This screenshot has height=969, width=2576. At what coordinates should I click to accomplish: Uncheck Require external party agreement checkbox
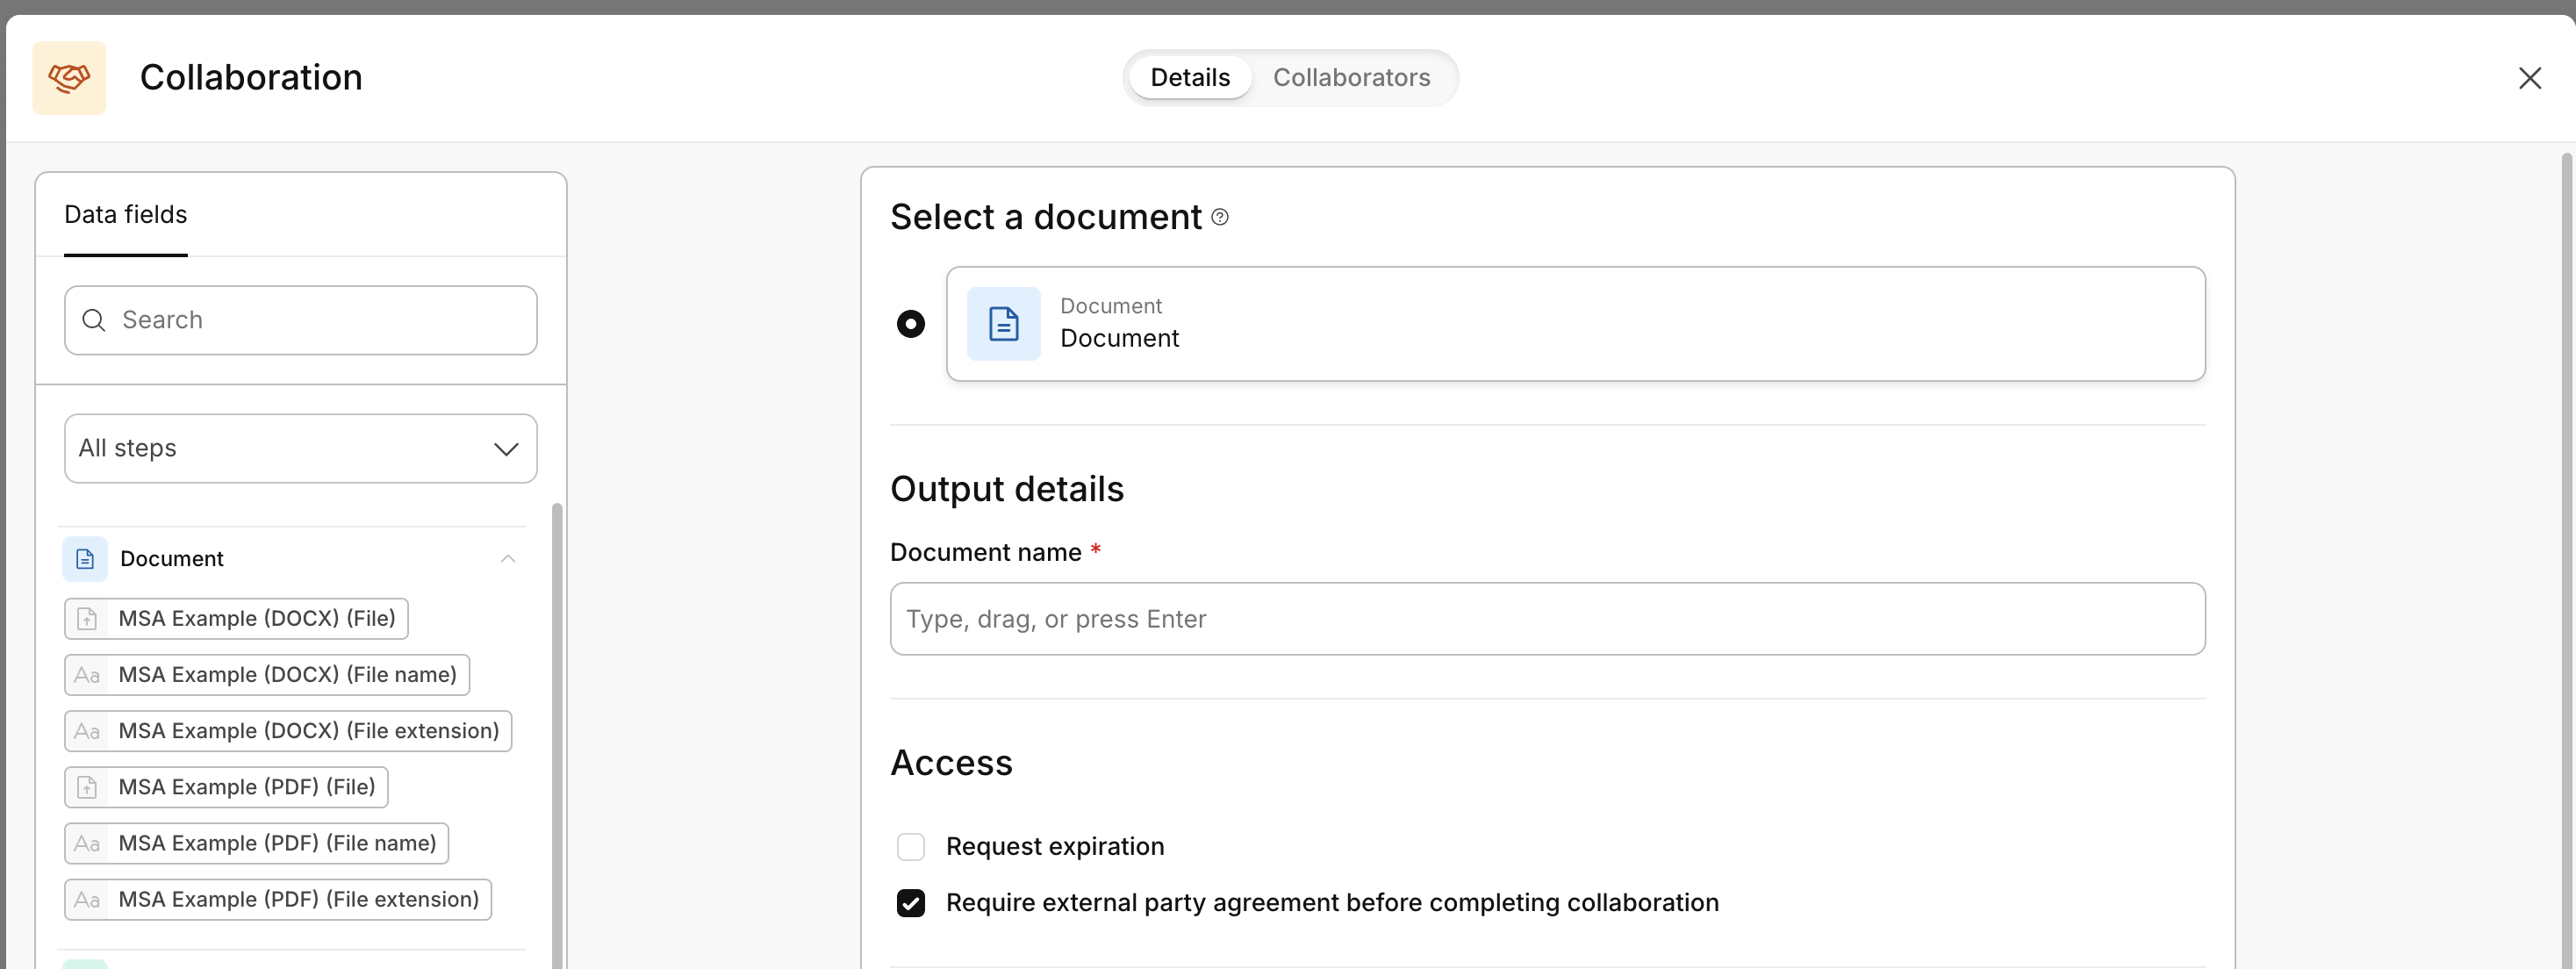click(910, 903)
